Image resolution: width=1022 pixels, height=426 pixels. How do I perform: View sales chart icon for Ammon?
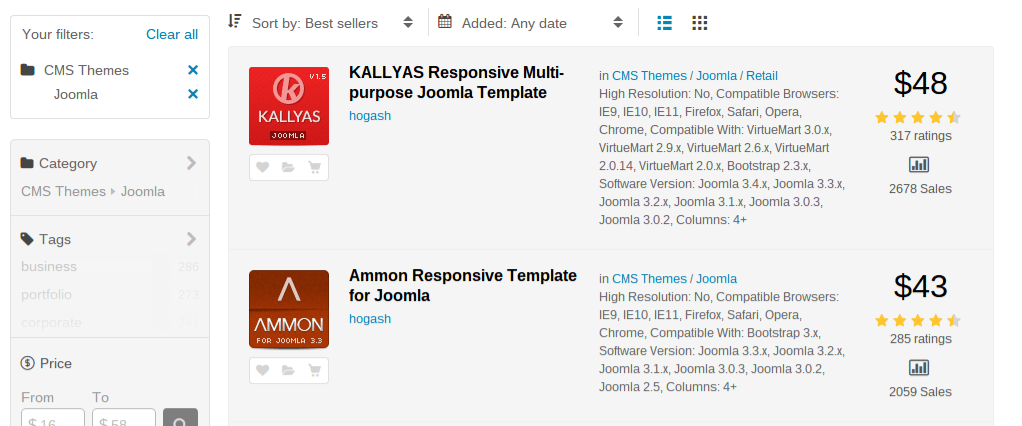point(918,367)
